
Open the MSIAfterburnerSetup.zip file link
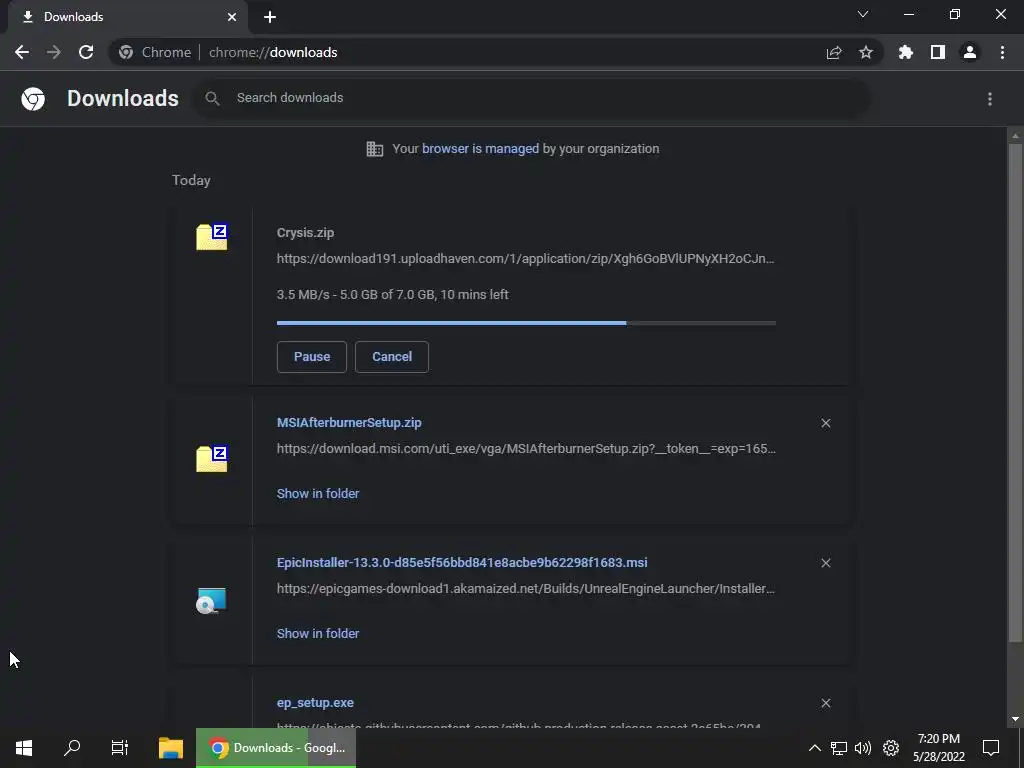click(349, 423)
